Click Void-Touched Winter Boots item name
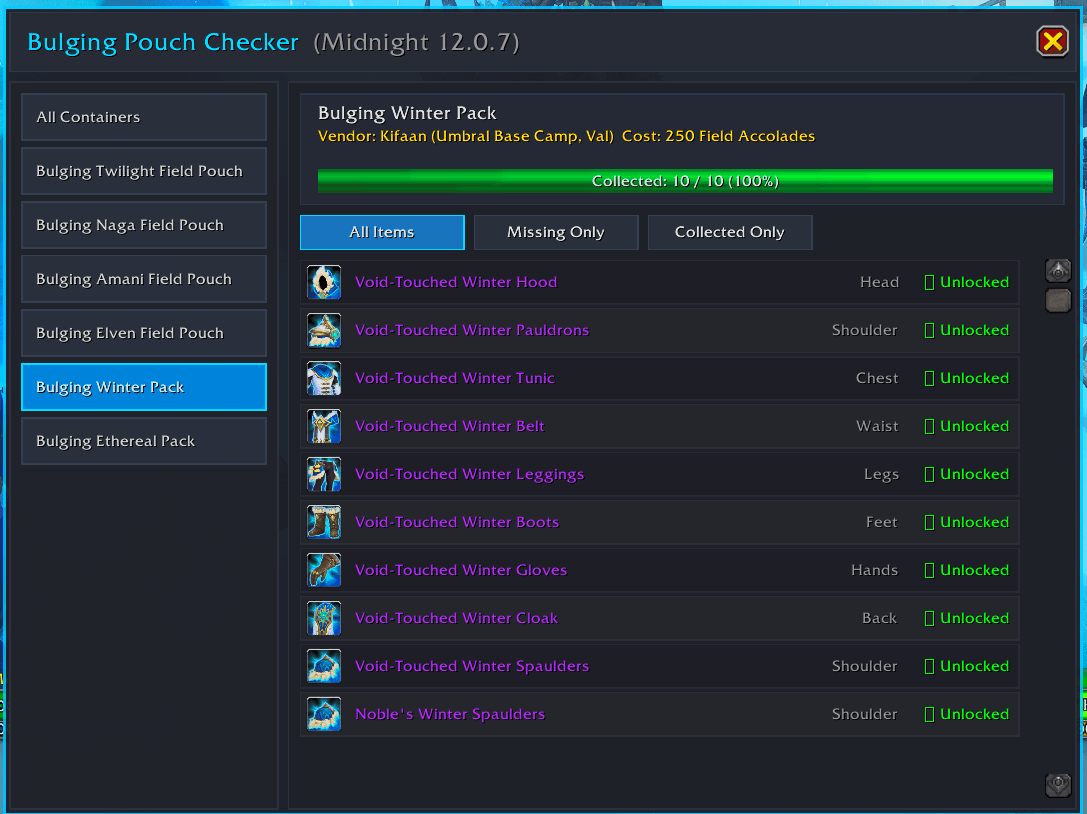 [457, 522]
